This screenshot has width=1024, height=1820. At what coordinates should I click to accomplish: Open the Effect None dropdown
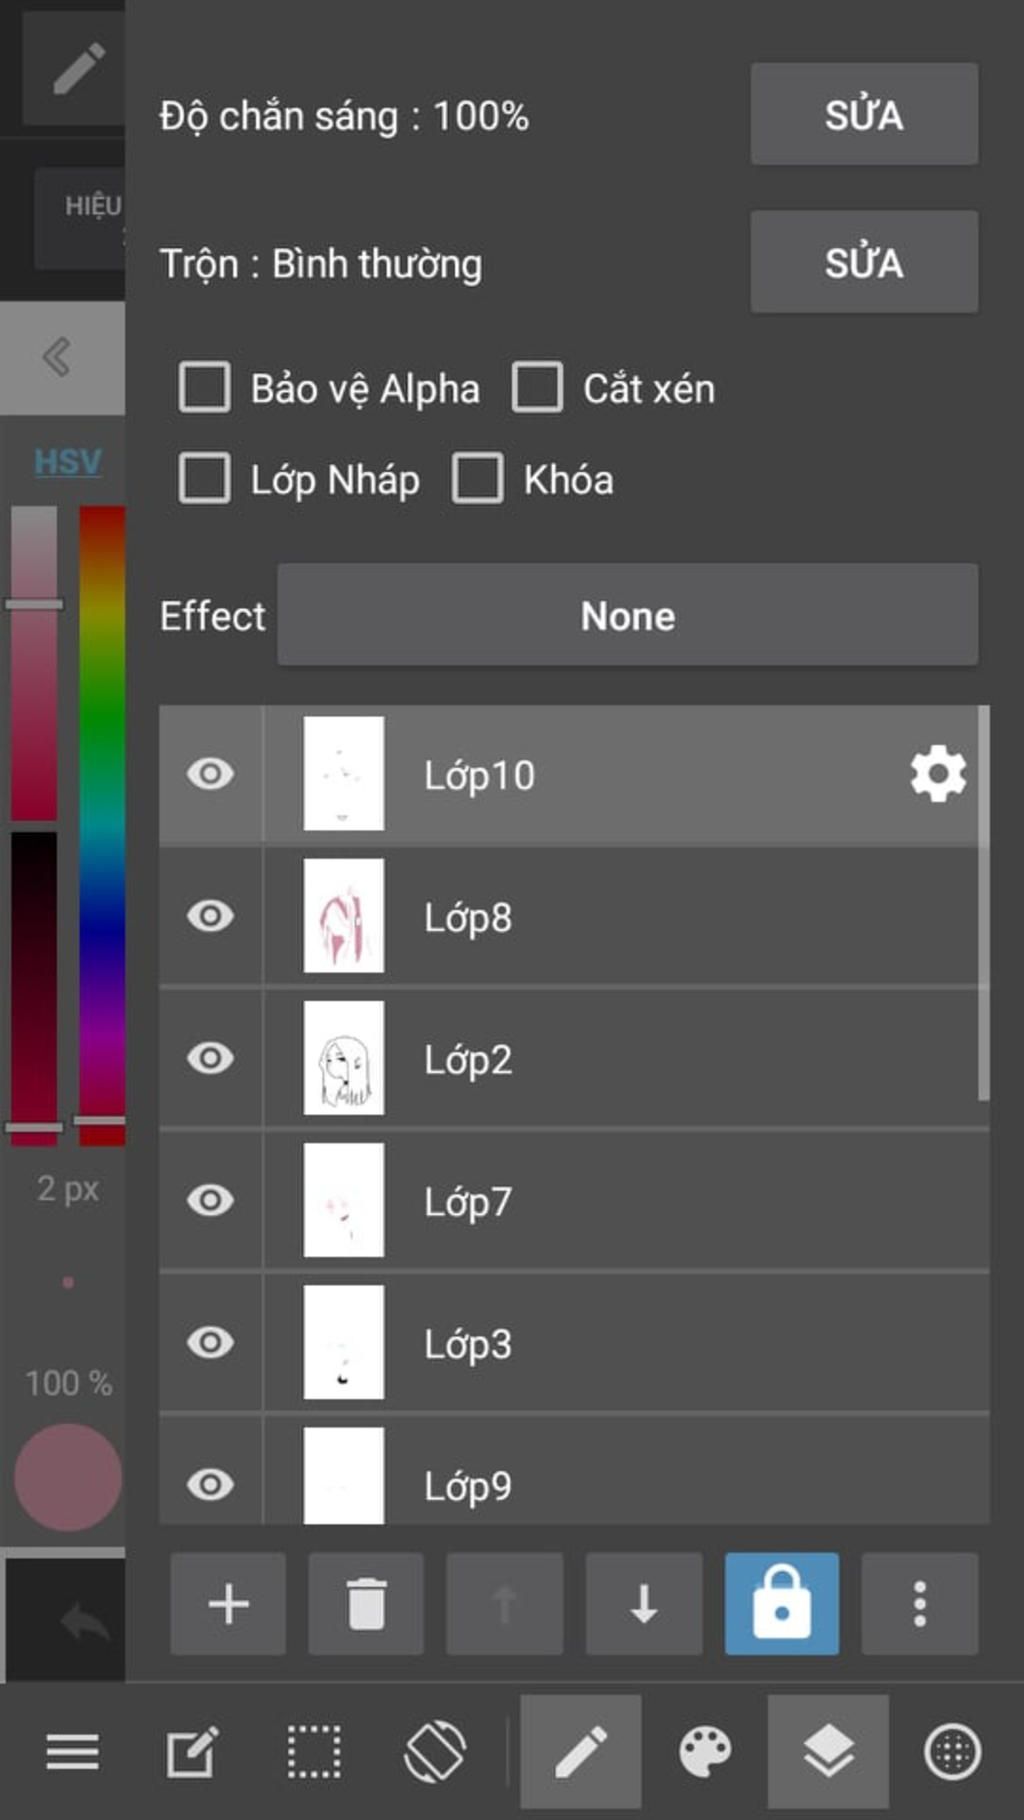pyautogui.click(x=627, y=615)
